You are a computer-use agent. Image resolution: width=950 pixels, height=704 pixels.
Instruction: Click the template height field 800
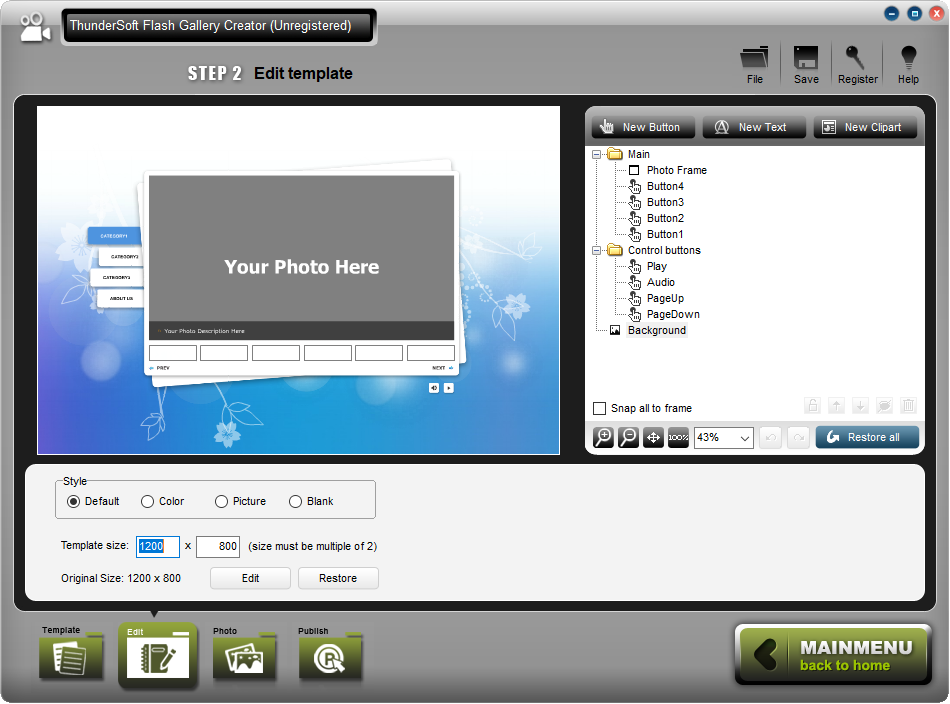[x=218, y=546]
